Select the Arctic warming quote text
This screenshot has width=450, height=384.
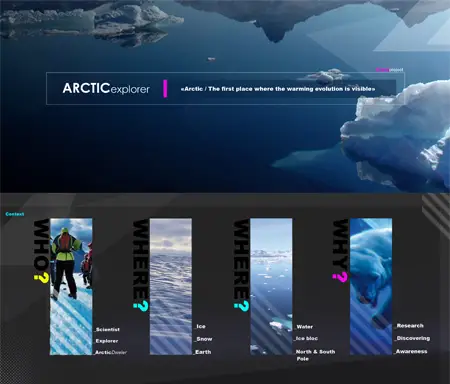pos(278,89)
